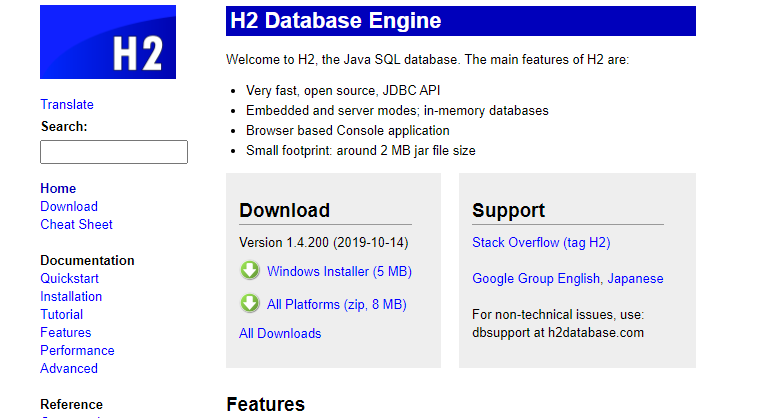Open Google Group English link
The image size is (763, 418).
(536, 278)
